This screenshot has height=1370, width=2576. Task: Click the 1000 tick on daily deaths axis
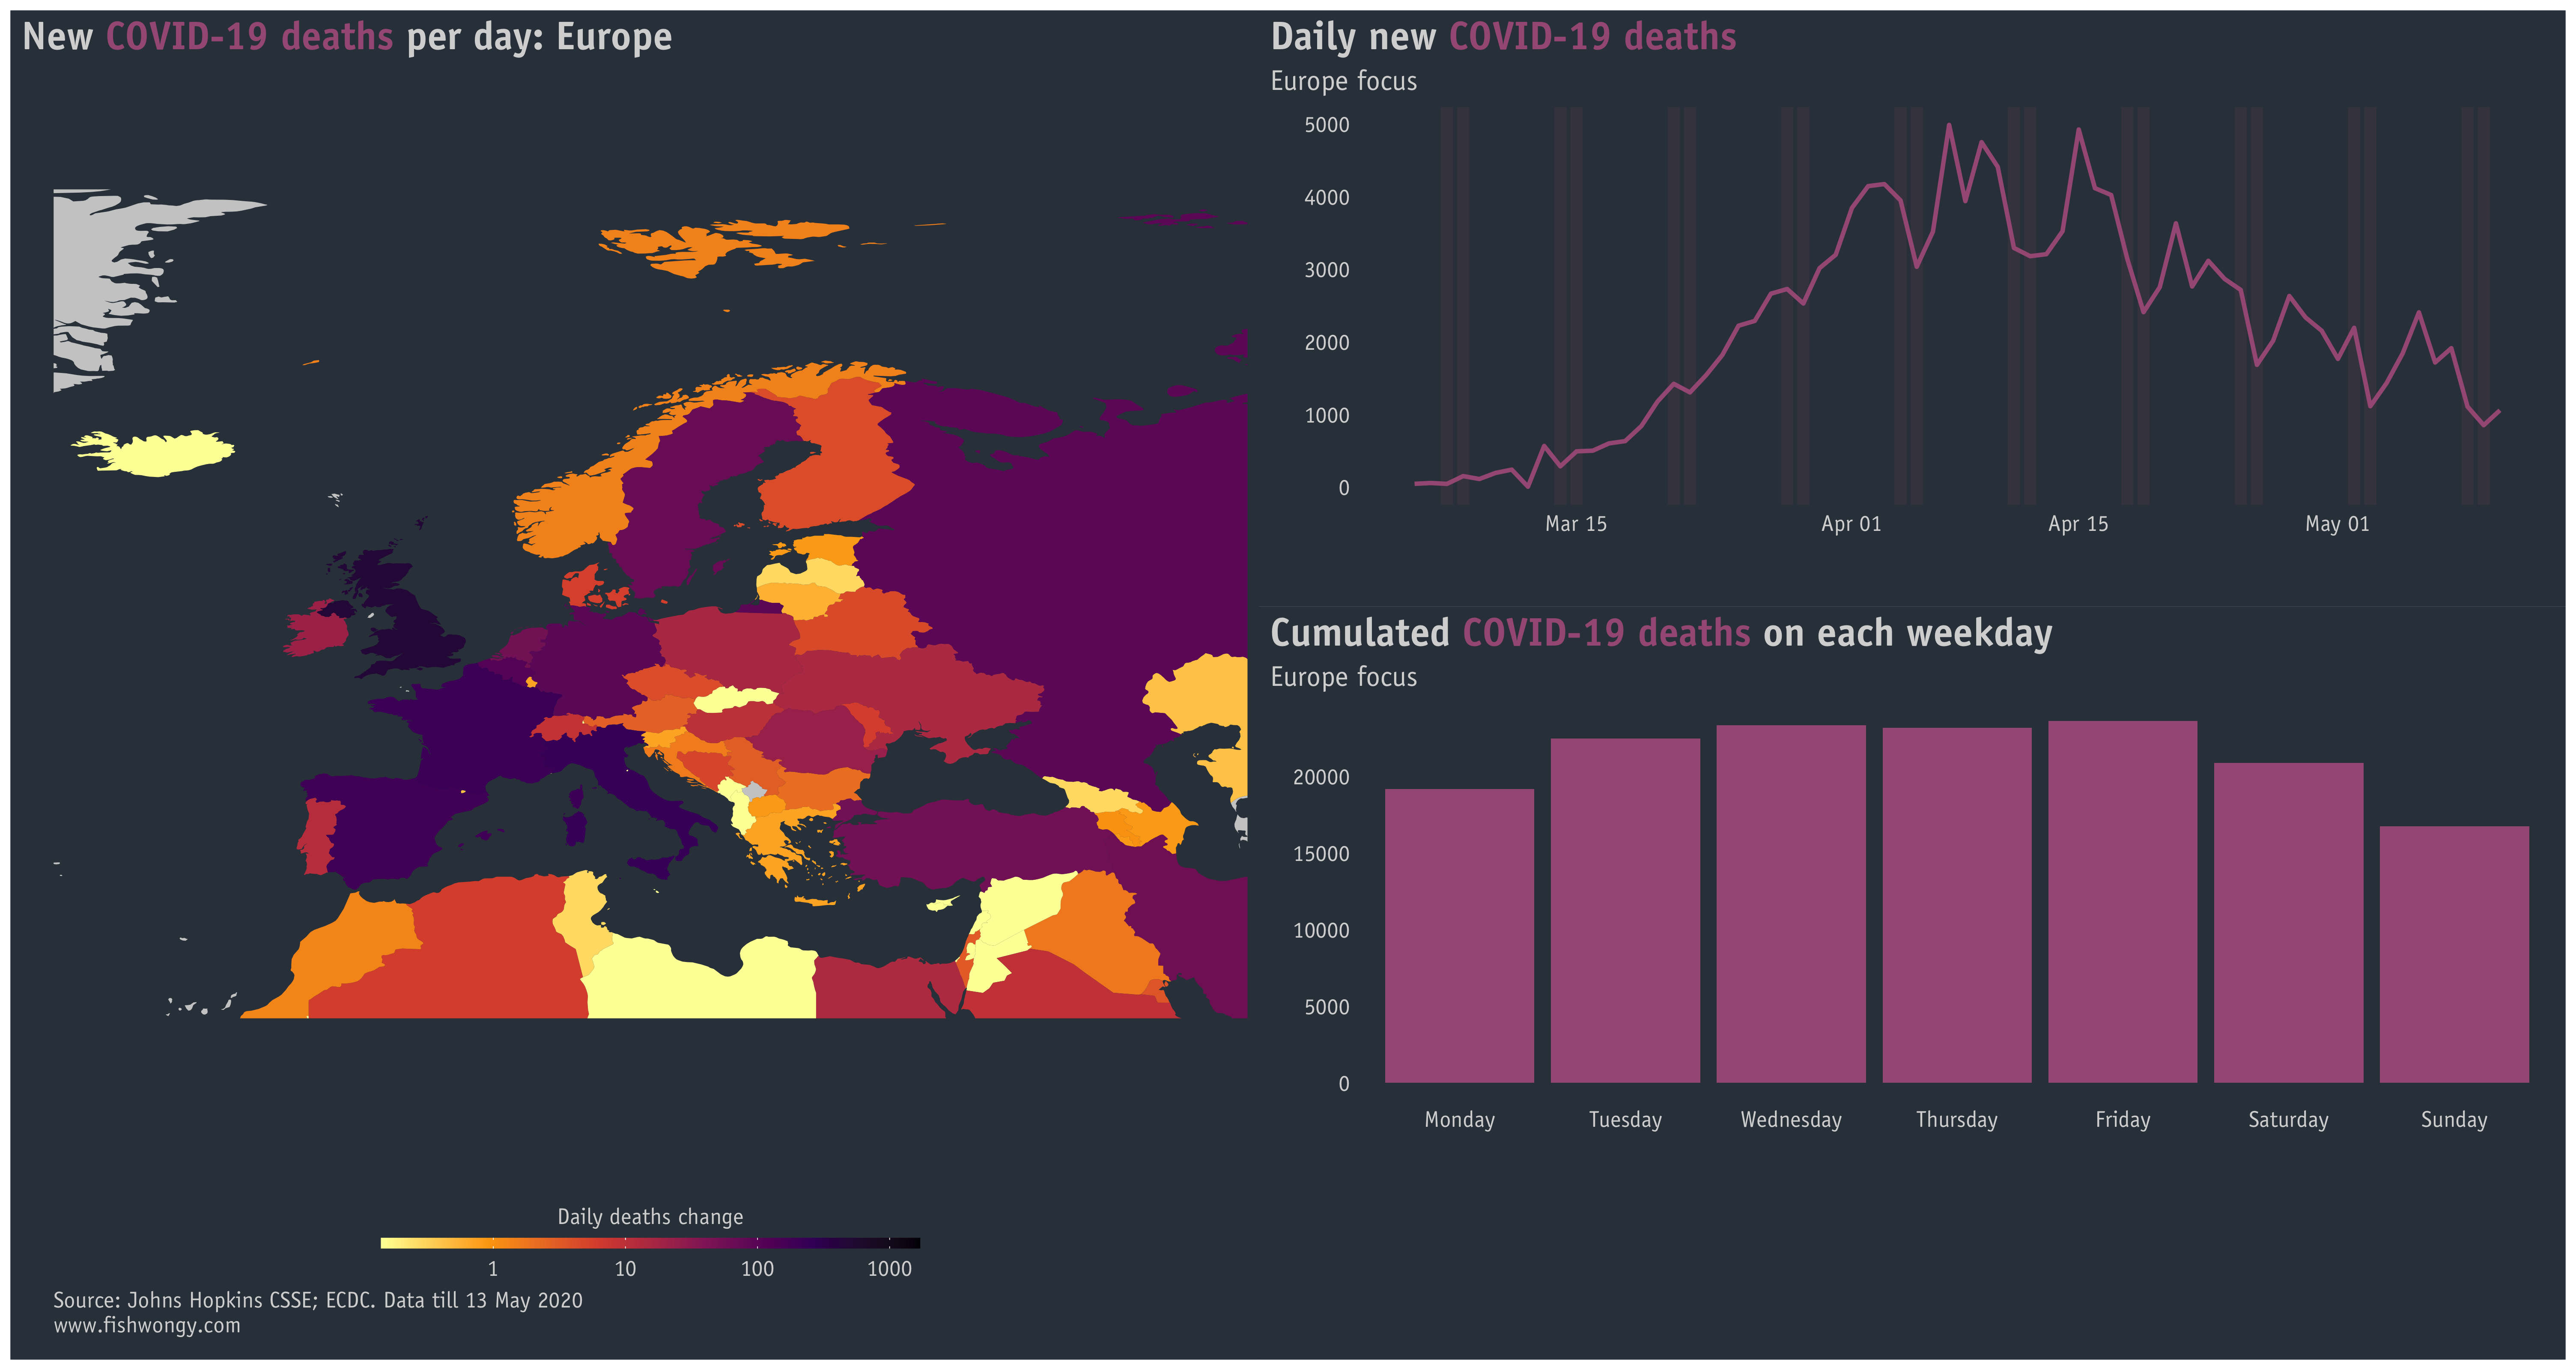tap(1327, 415)
